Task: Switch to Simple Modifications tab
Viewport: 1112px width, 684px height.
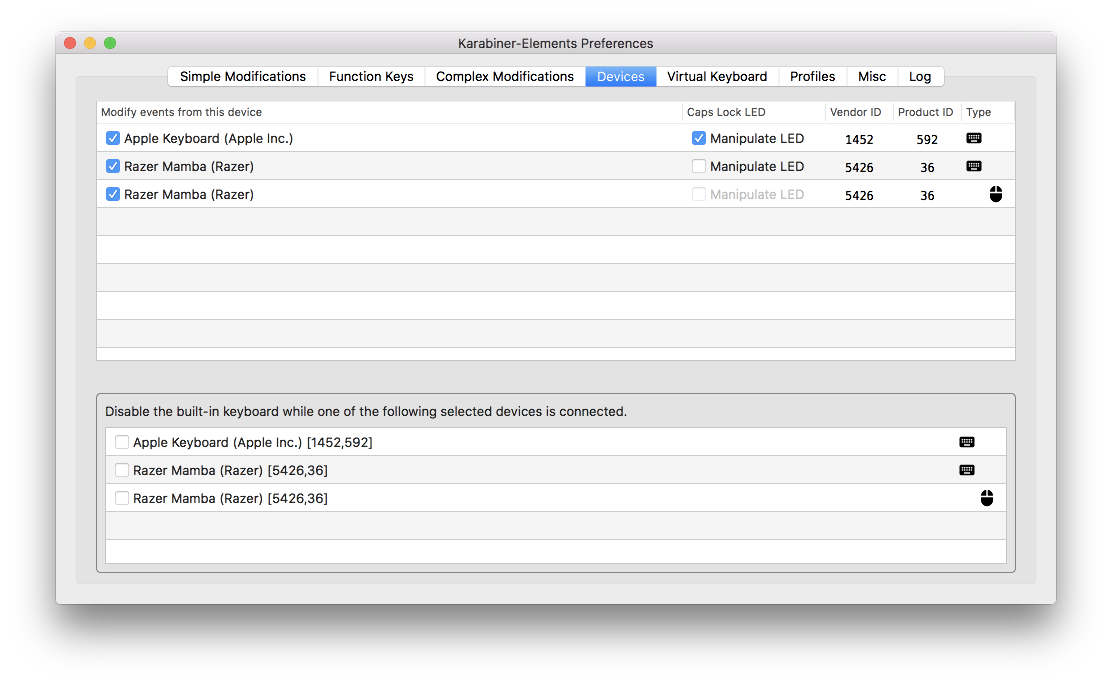Action: click(x=243, y=77)
